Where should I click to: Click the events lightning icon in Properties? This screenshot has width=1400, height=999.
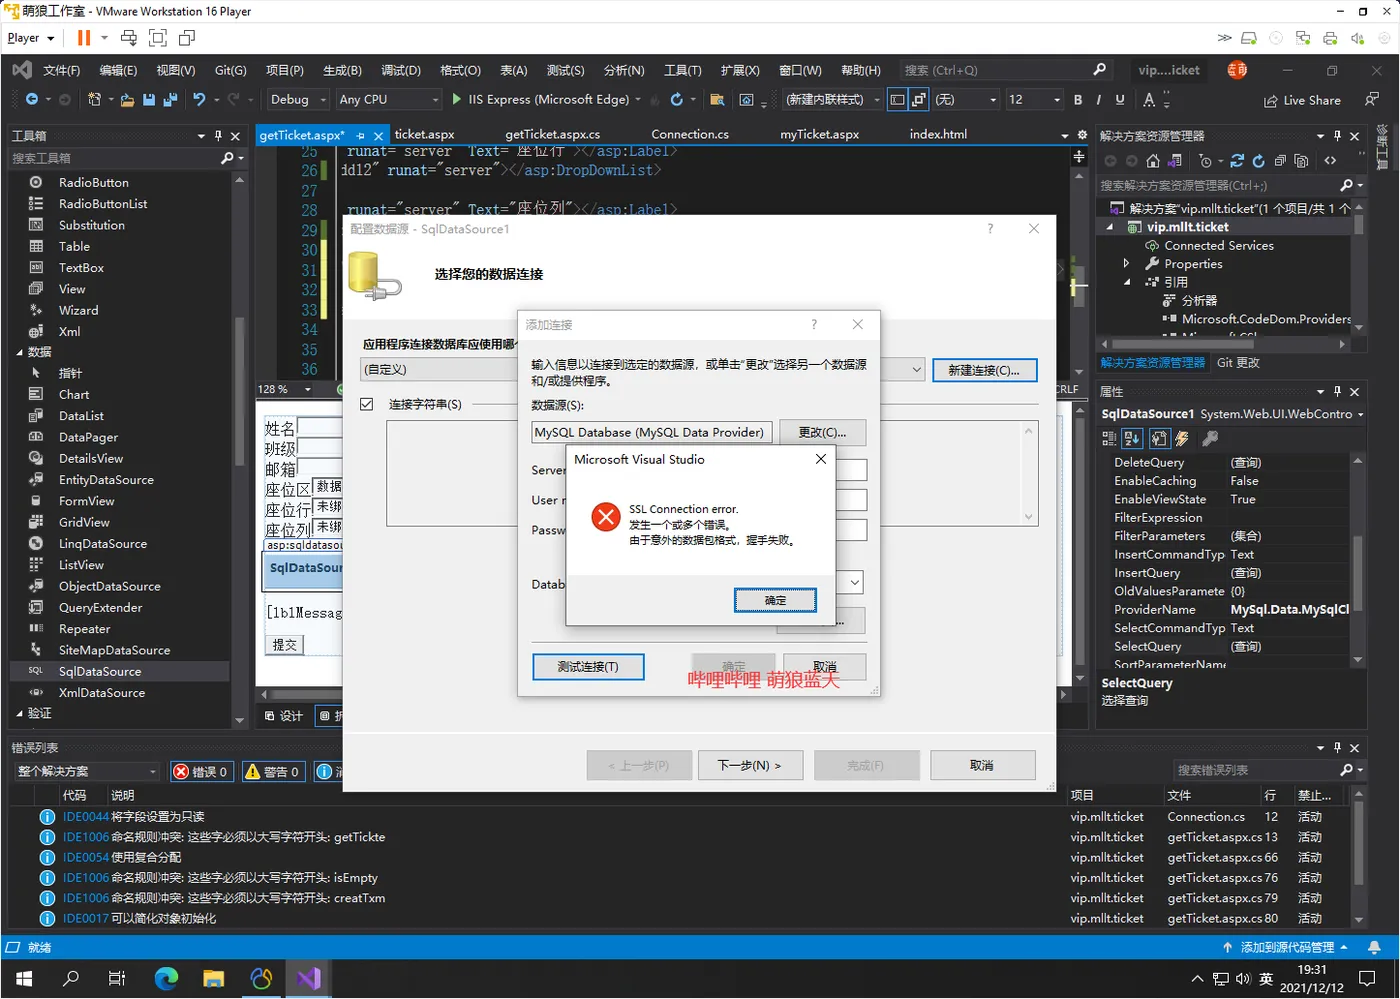1182,438
